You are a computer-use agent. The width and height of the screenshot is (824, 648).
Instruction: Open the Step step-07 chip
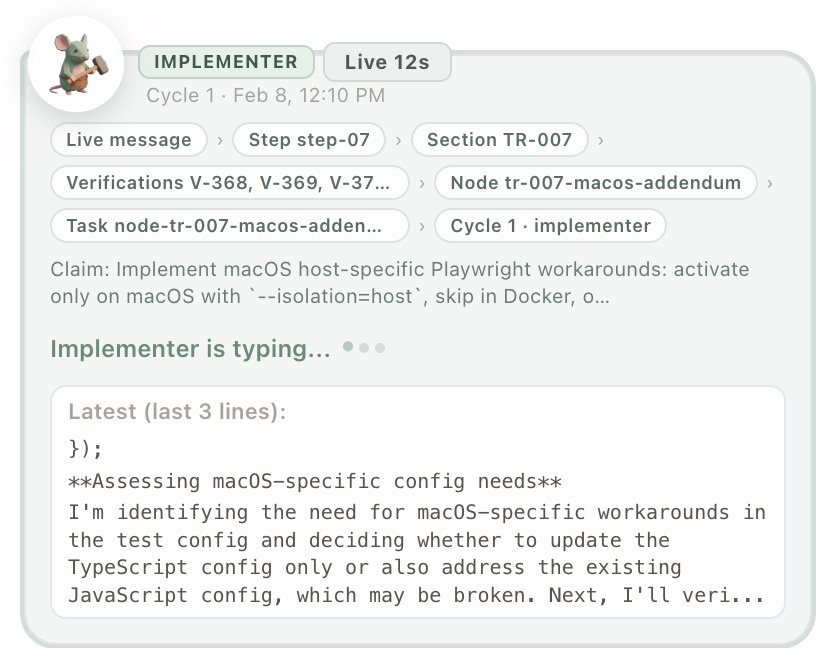click(309, 140)
